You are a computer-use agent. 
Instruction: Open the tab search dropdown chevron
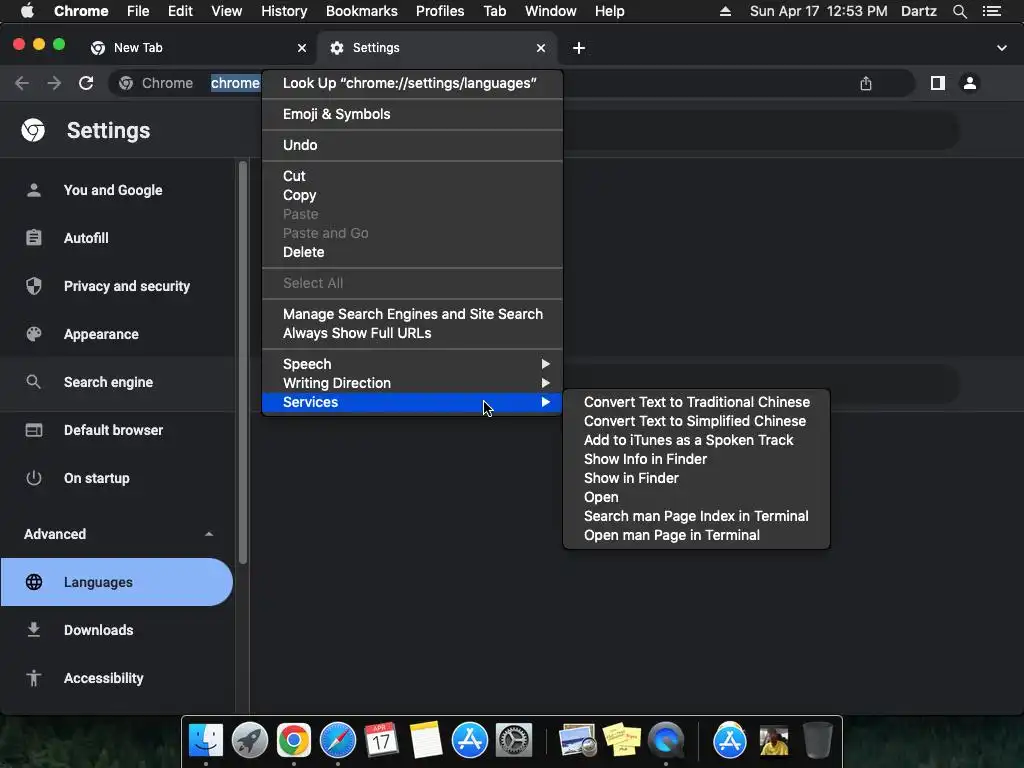click(1002, 48)
